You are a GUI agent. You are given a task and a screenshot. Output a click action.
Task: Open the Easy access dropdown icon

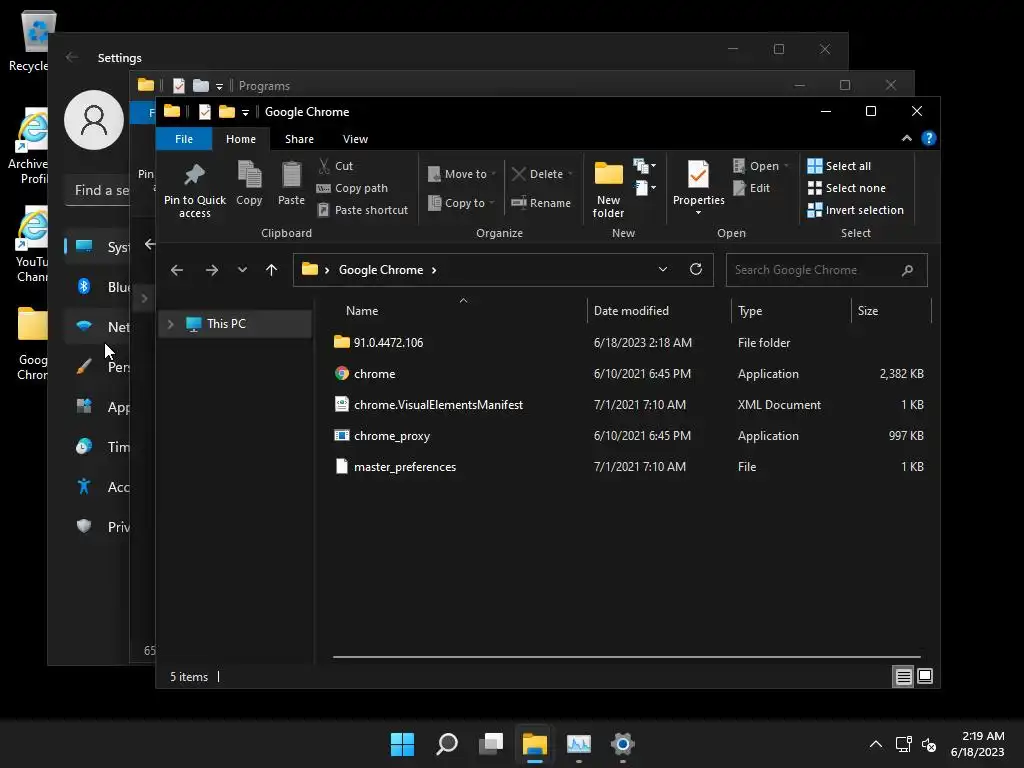click(645, 188)
